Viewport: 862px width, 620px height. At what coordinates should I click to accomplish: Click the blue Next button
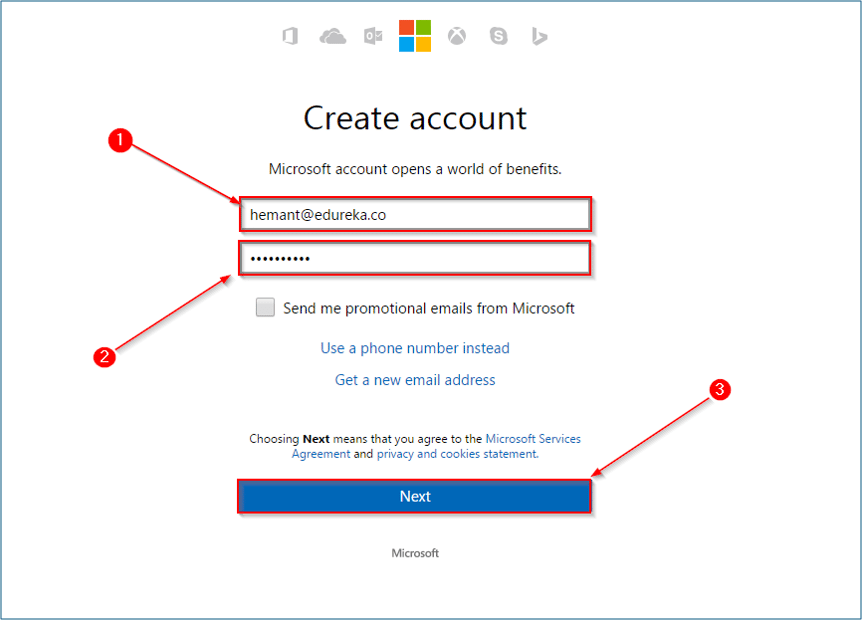pyautogui.click(x=415, y=496)
